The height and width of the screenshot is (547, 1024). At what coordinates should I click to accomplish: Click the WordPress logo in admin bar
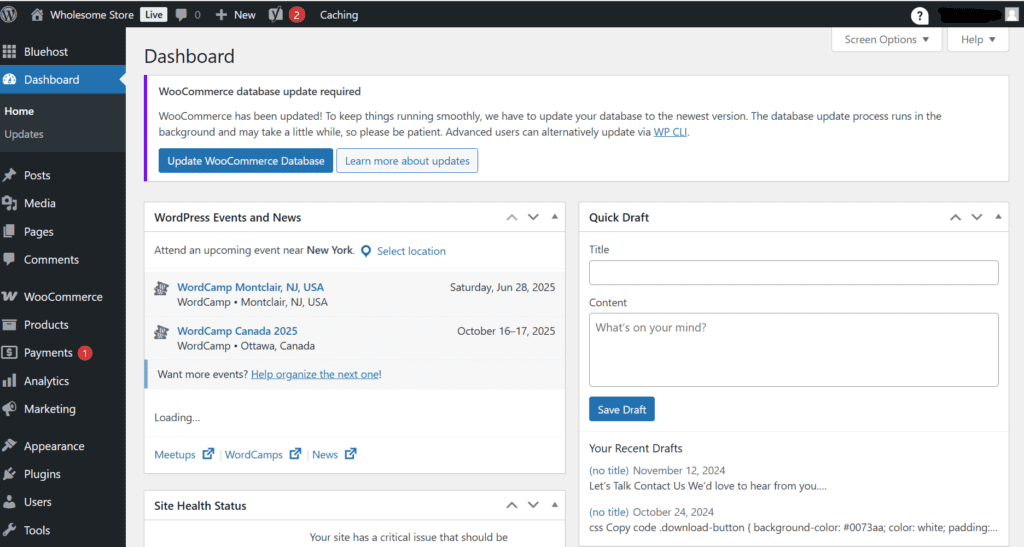(x=8, y=14)
